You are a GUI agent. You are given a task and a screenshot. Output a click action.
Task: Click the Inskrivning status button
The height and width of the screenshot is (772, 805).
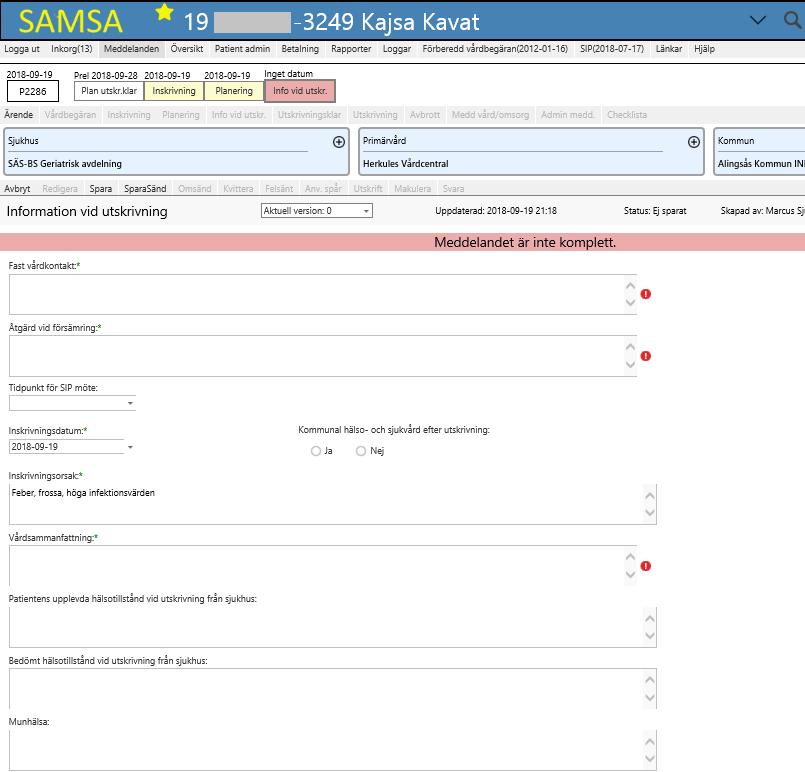pos(174,91)
